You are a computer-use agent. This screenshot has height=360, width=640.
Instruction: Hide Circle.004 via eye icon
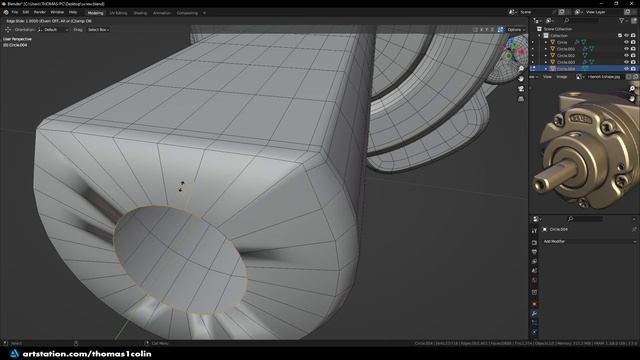pos(627,69)
